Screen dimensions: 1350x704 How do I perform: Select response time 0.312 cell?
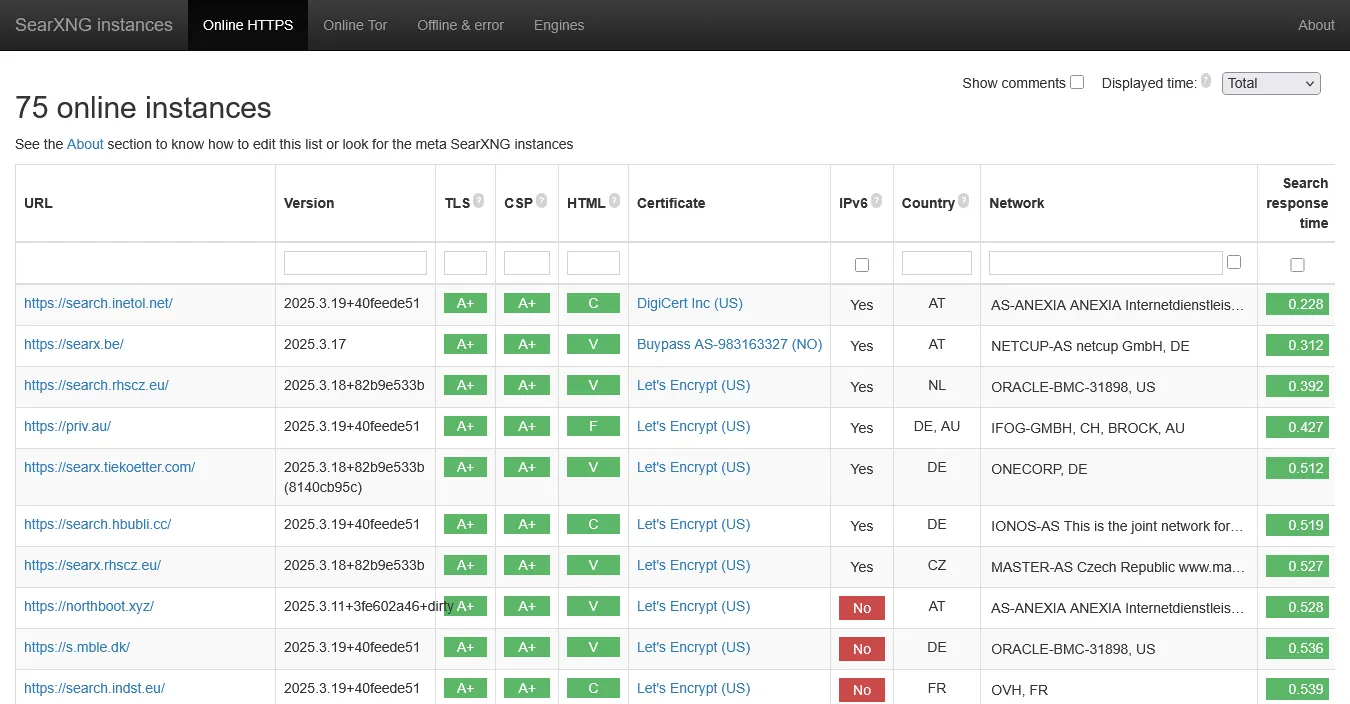tap(1297, 345)
